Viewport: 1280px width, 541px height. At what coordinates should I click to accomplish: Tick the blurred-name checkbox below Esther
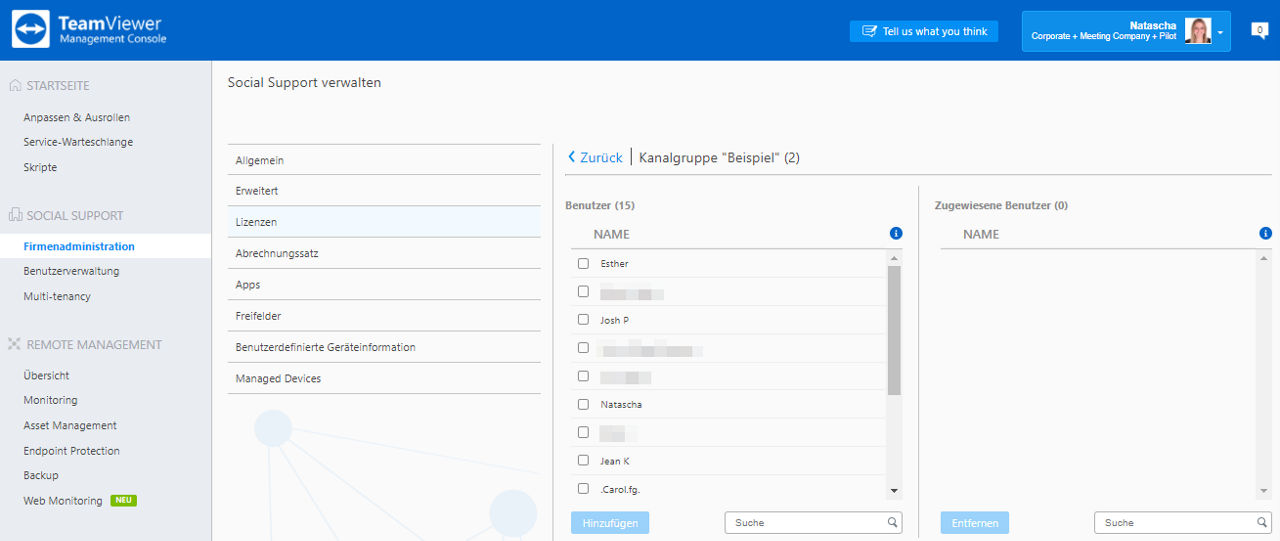[583, 291]
